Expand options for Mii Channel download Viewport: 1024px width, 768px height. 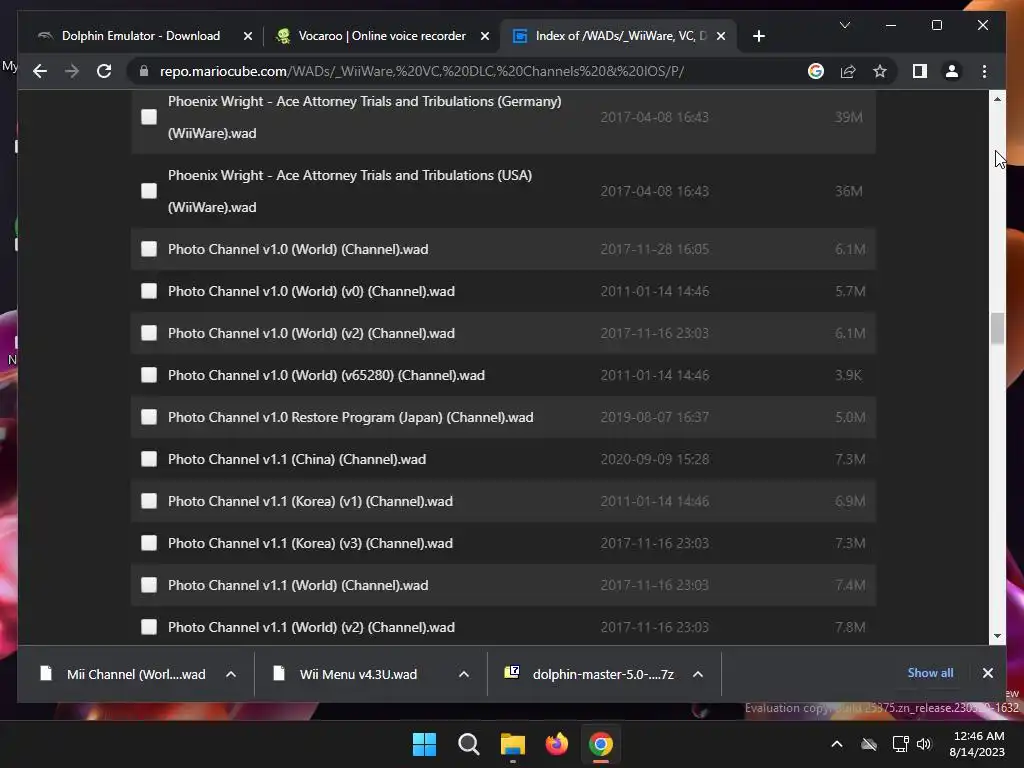coord(231,674)
